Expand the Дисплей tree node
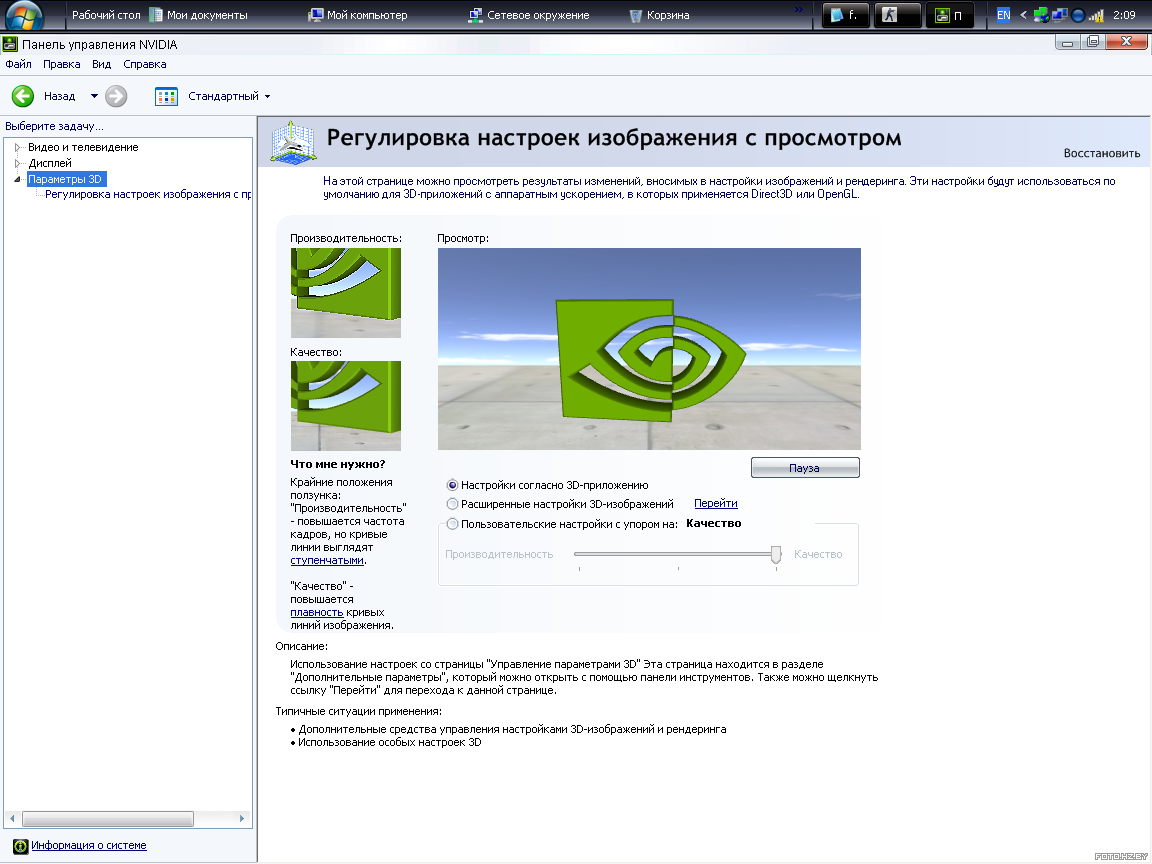The image size is (1152, 864). (x=18, y=163)
